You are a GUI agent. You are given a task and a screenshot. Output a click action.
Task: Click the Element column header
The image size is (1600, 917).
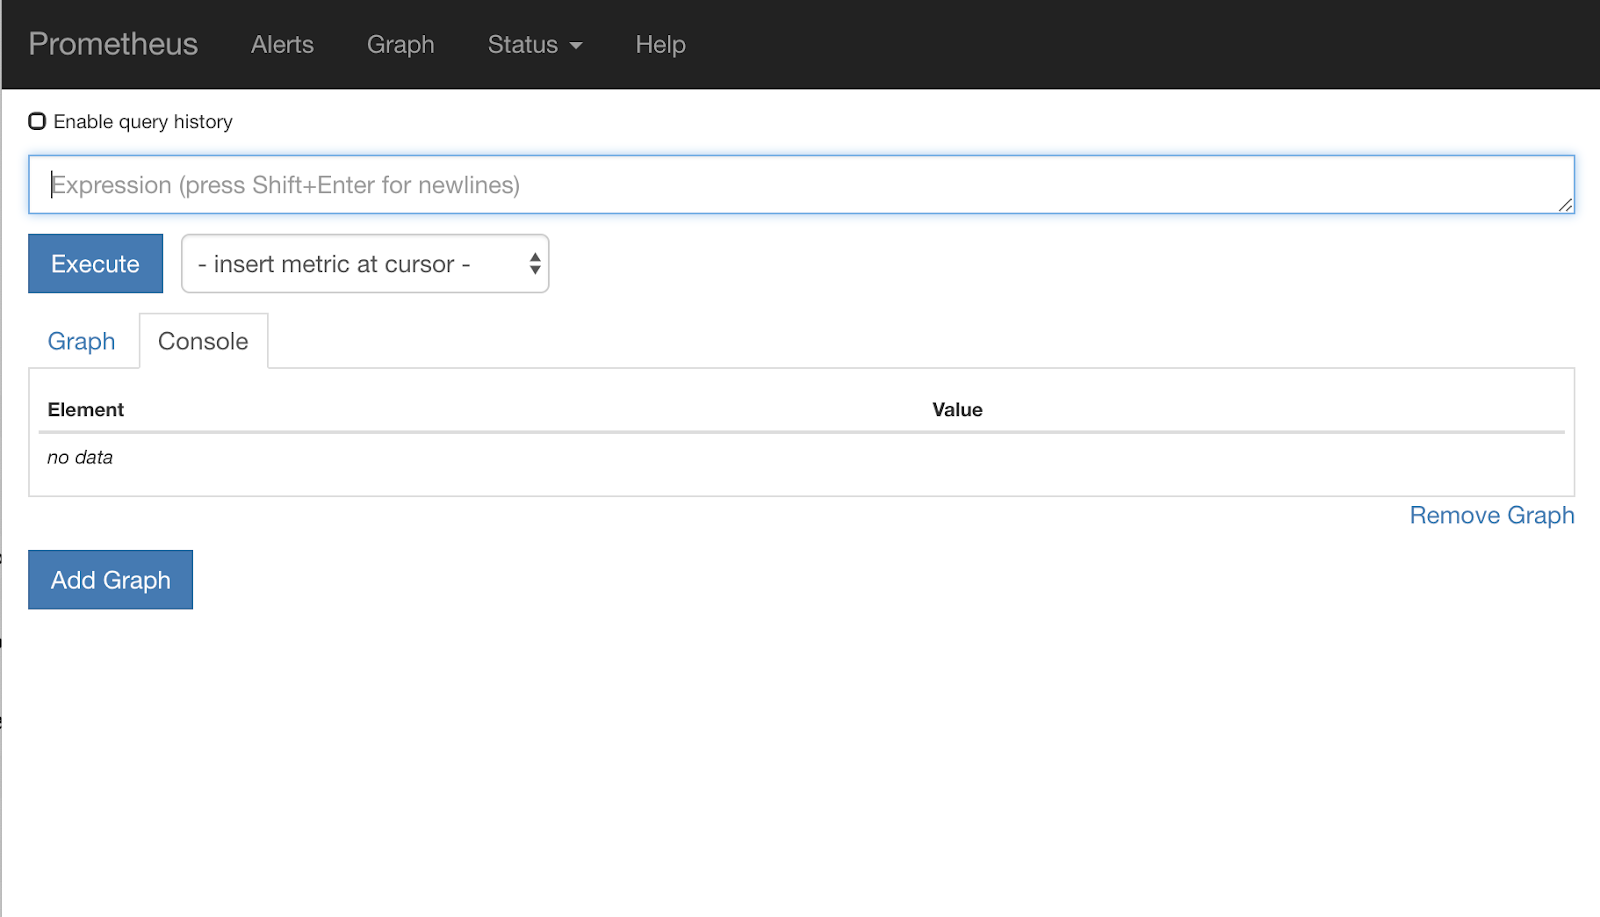[86, 409]
